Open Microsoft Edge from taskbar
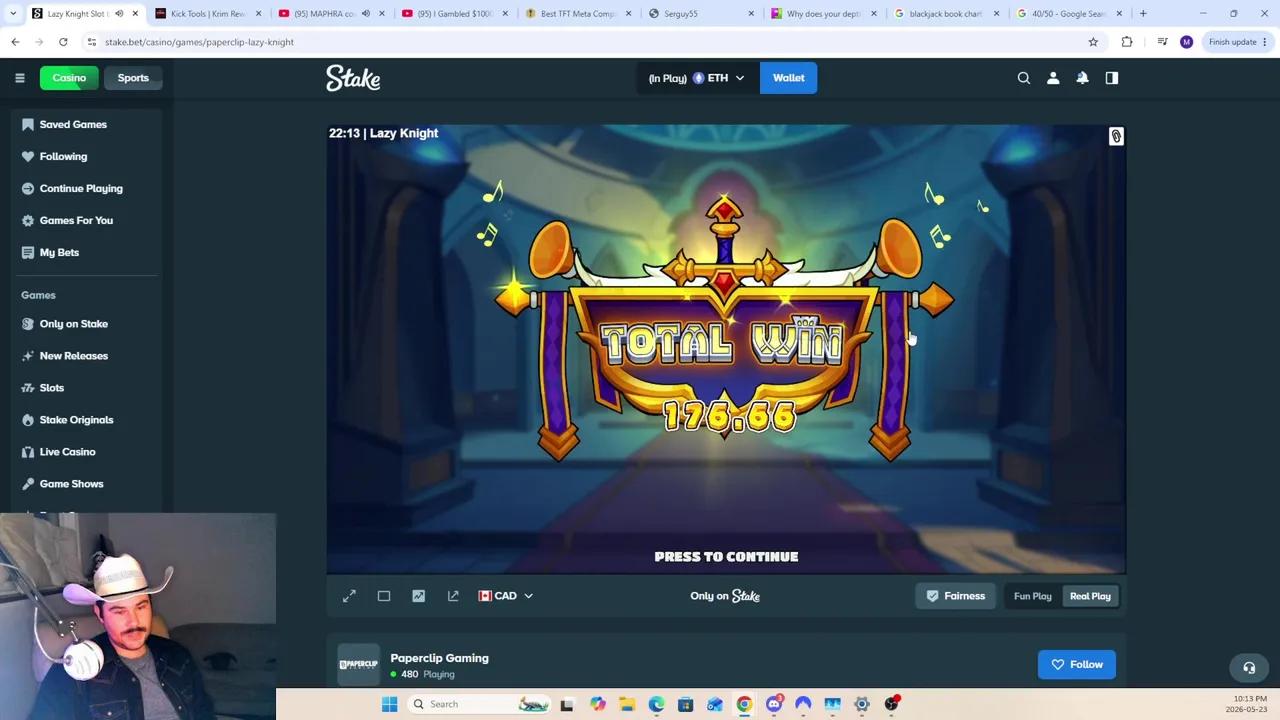 pyautogui.click(x=656, y=704)
